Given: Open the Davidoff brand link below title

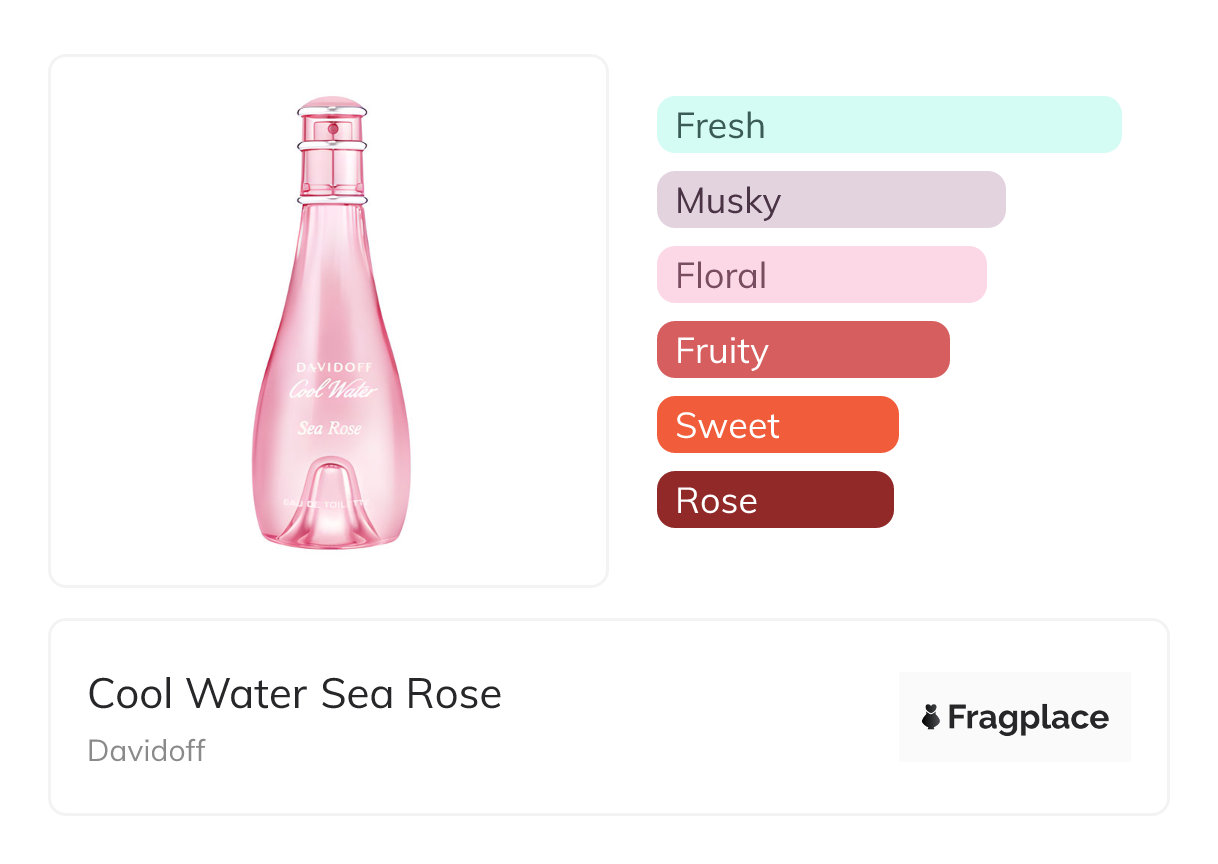Looking at the screenshot, I should [146, 751].
